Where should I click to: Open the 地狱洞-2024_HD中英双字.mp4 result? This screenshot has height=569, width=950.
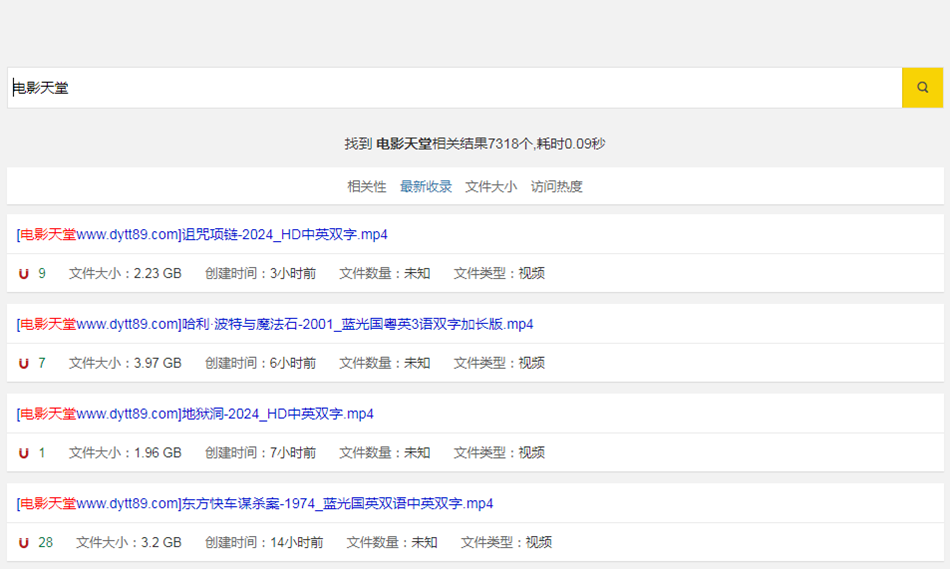[x=195, y=414]
